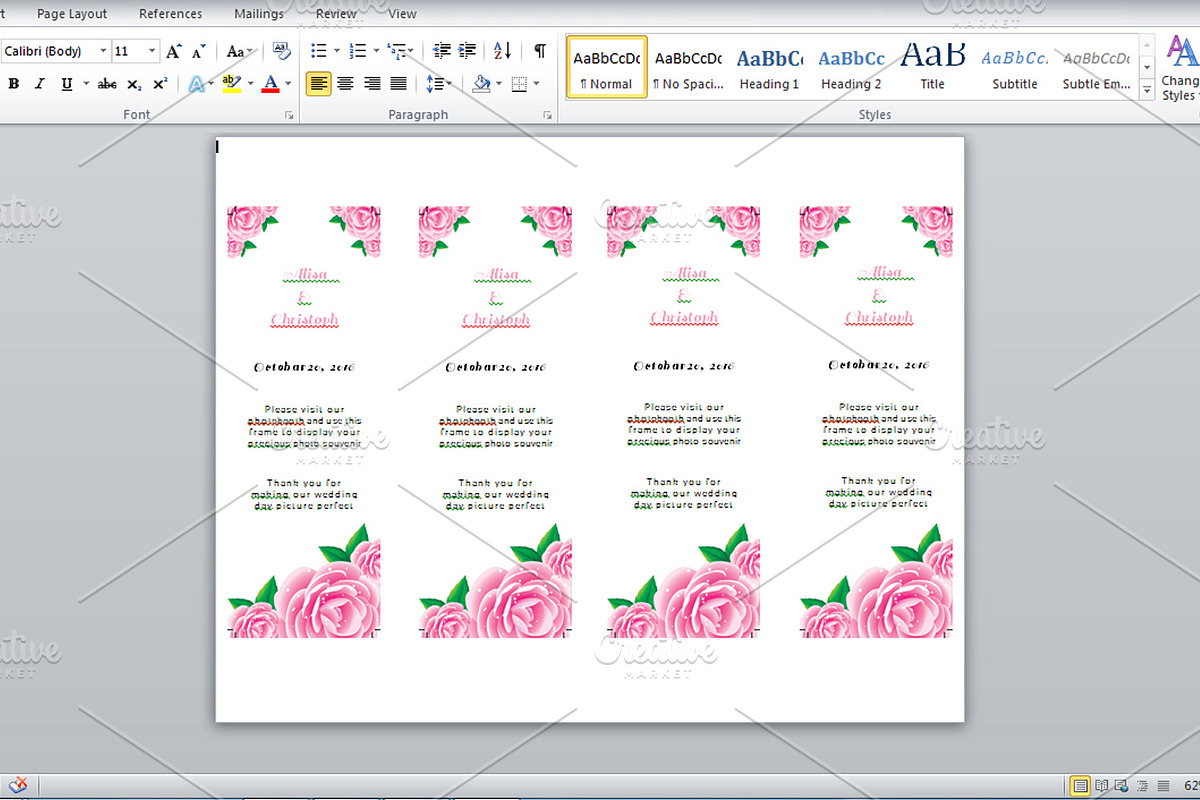Open the borders dropdown arrow

tap(537, 84)
